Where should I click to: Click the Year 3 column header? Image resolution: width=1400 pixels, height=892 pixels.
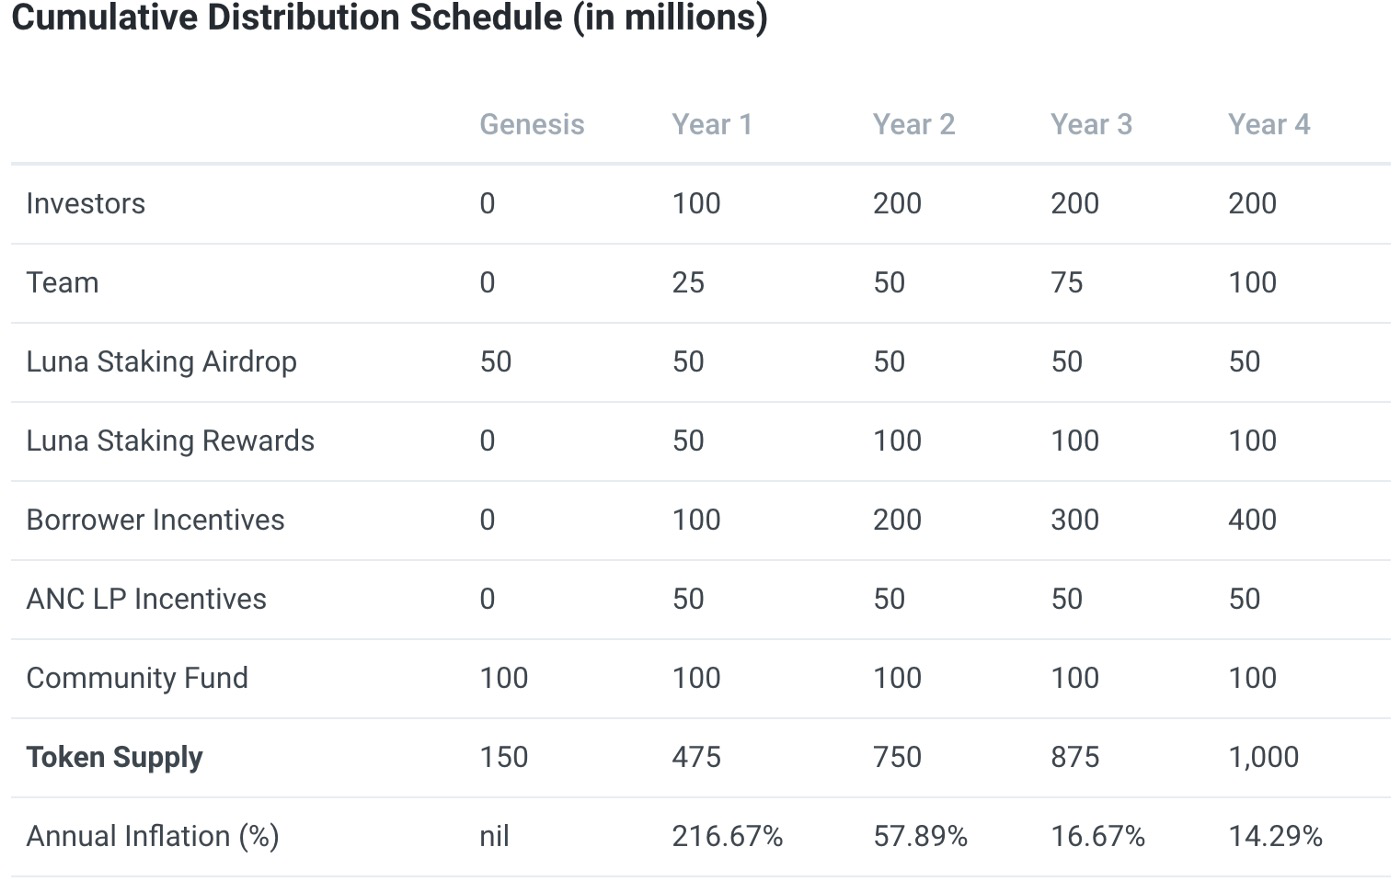pyautogui.click(x=1091, y=124)
